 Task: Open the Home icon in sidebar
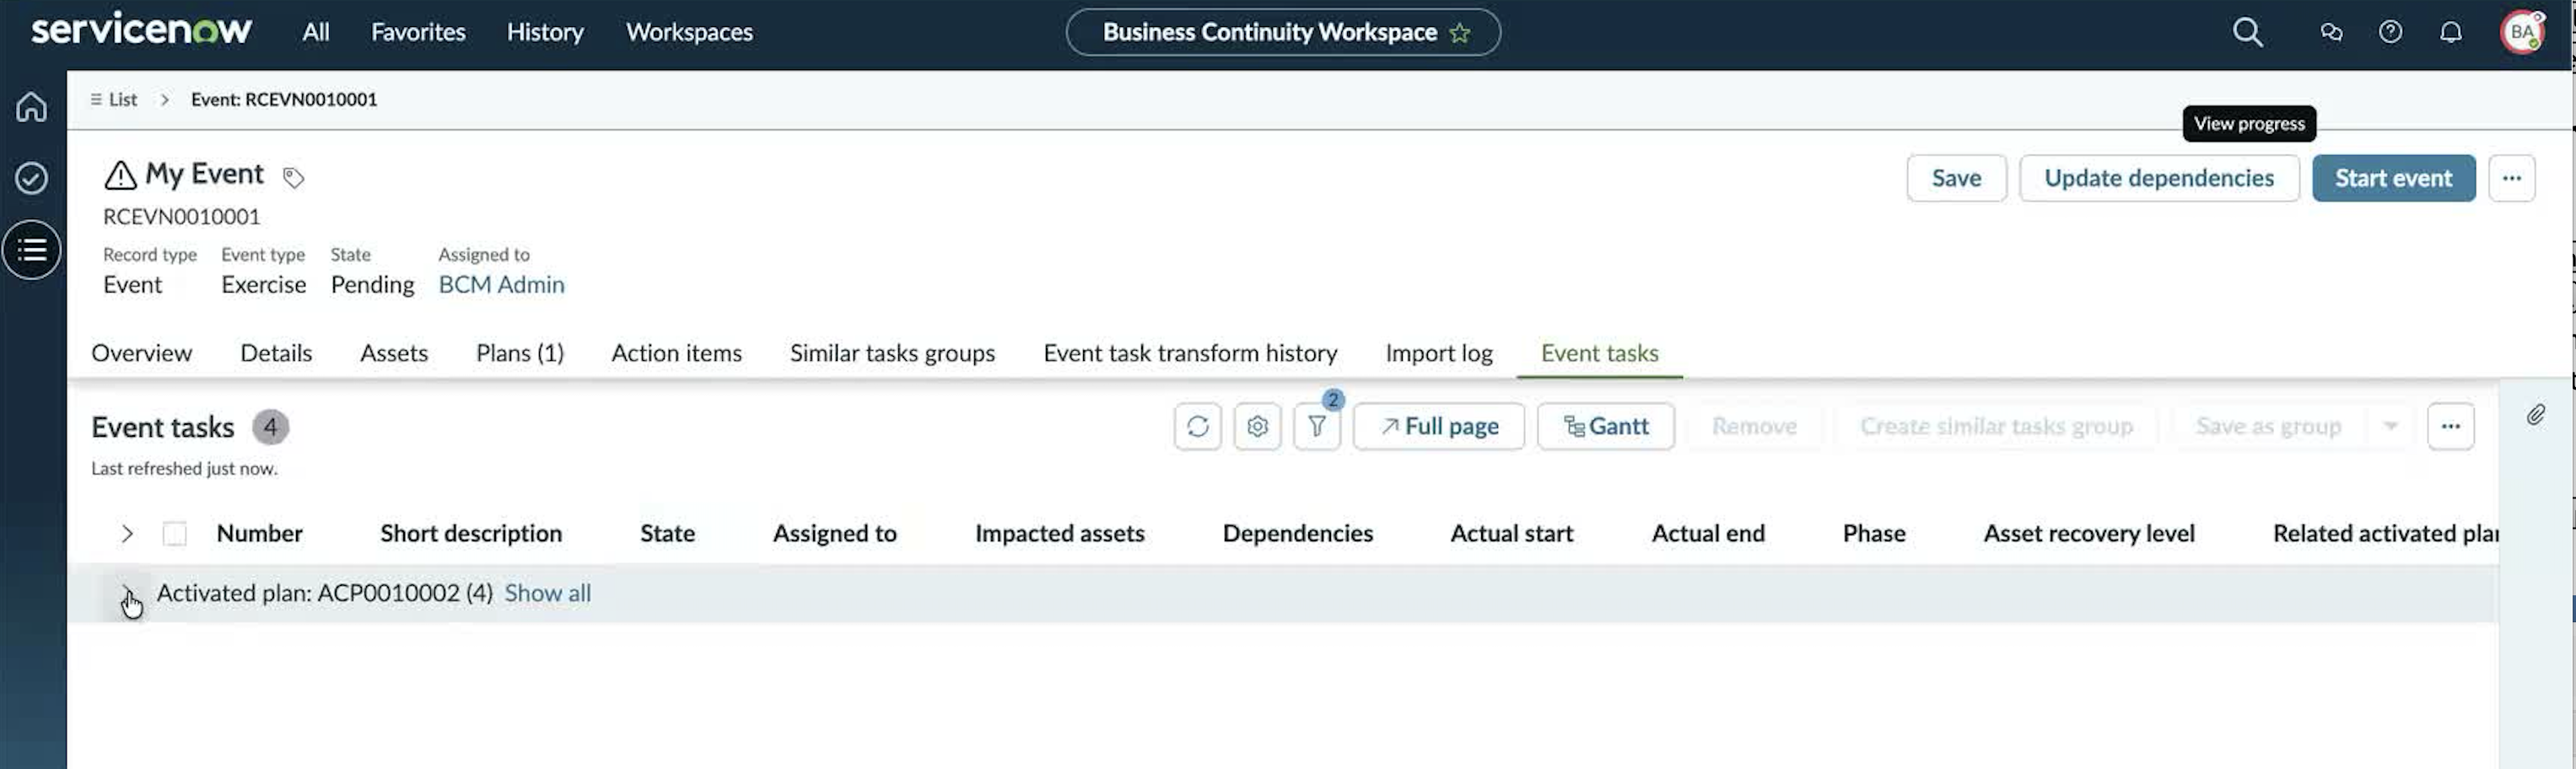[x=31, y=106]
